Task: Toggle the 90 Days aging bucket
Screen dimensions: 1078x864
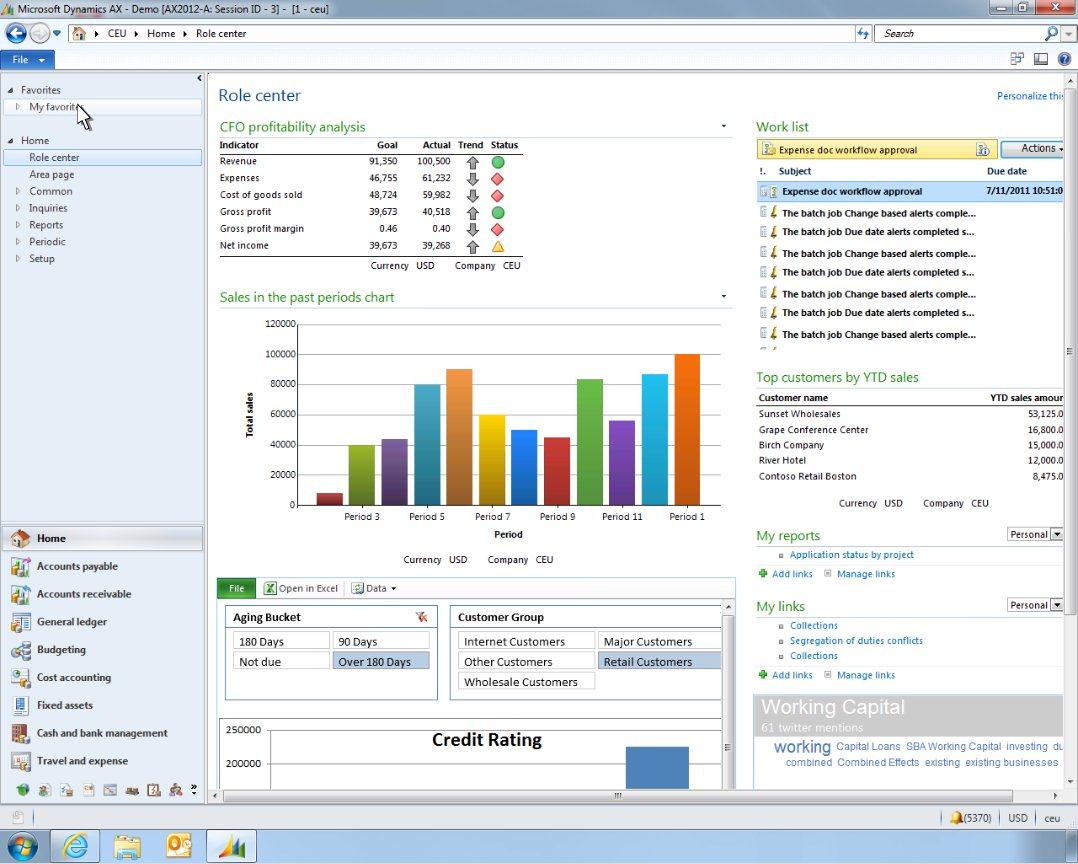Action: [x=381, y=641]
